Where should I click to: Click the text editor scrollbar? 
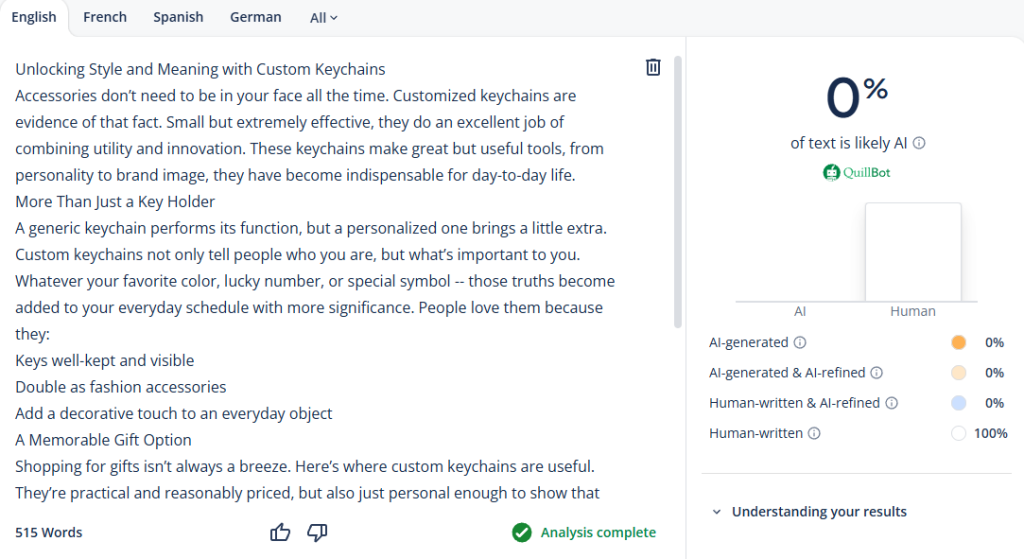tap(678, 190)
